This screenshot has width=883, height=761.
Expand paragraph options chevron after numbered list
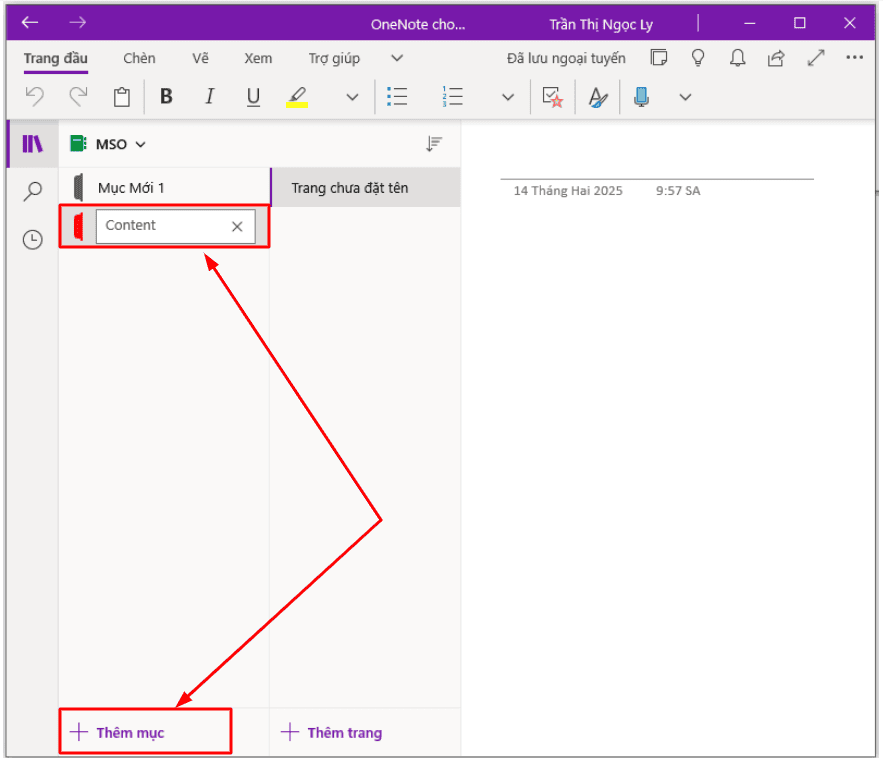coord(508,97)
